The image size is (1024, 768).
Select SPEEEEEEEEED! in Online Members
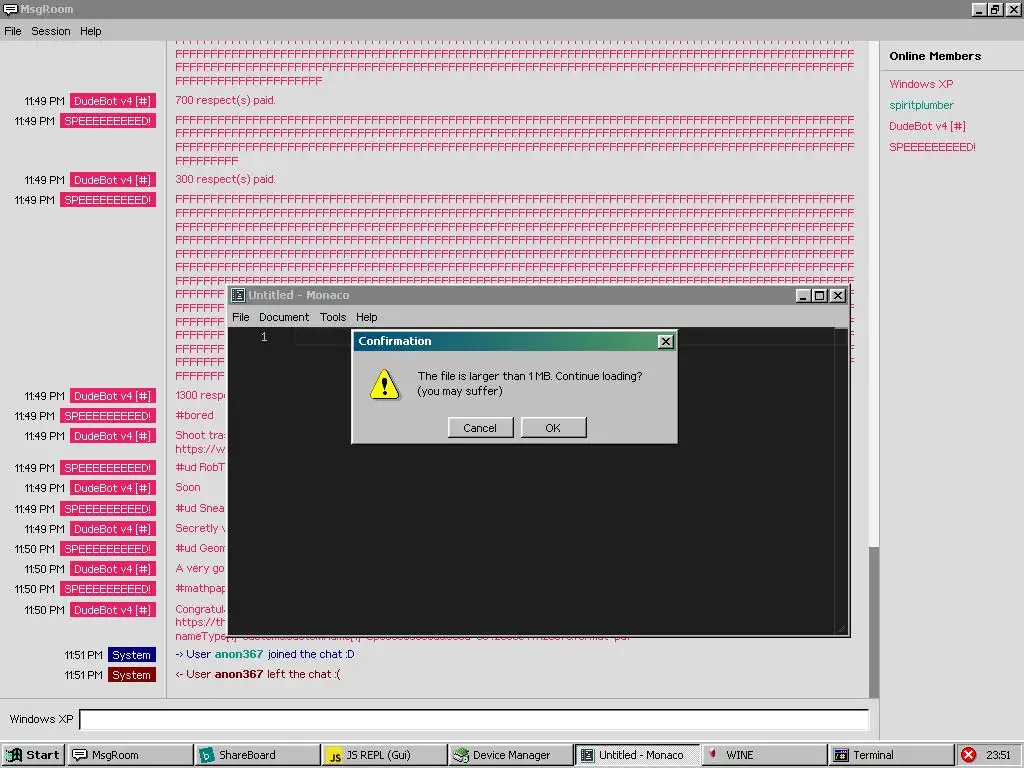tap(932, 147)
